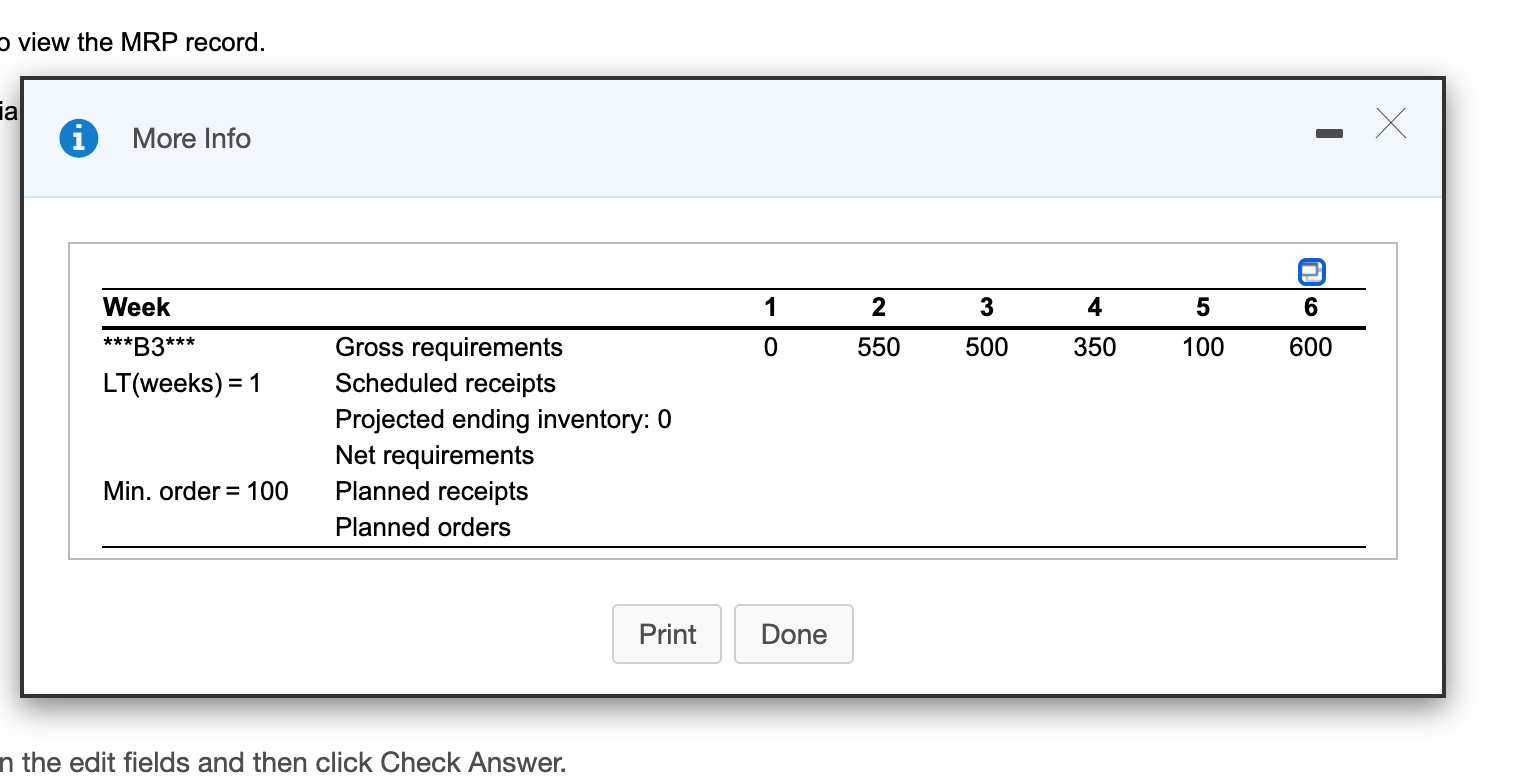Select the Gross requirements value for week 2
Viewport: 1518px width, 776px height.
(x=879, y=347)
